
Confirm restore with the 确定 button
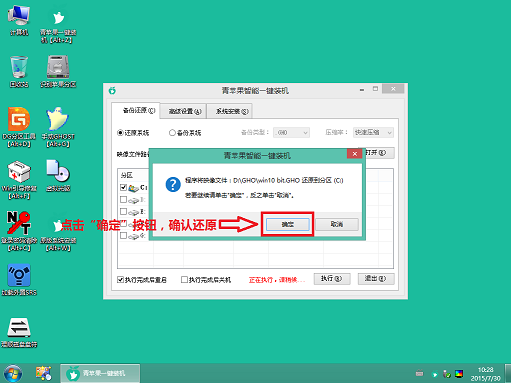[287, 224]
